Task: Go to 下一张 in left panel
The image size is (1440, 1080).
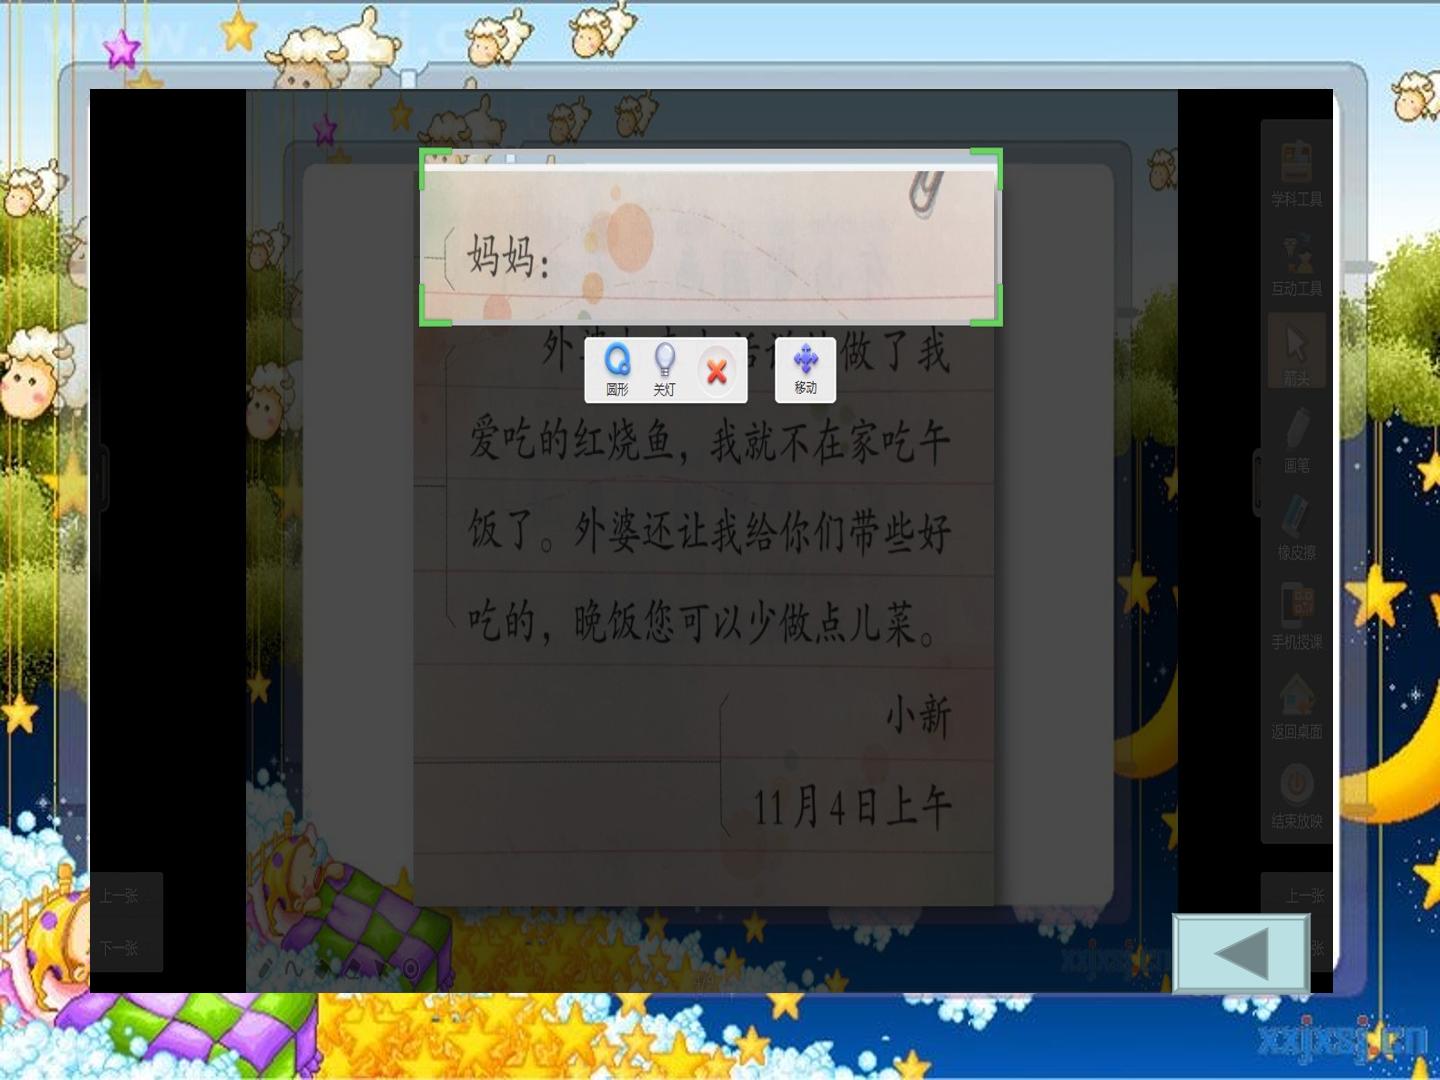Action: click(x=119, y=947)
